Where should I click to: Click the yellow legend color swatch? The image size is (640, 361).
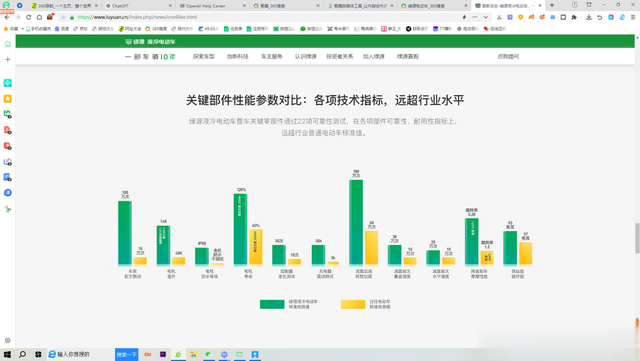pos(353,304)
